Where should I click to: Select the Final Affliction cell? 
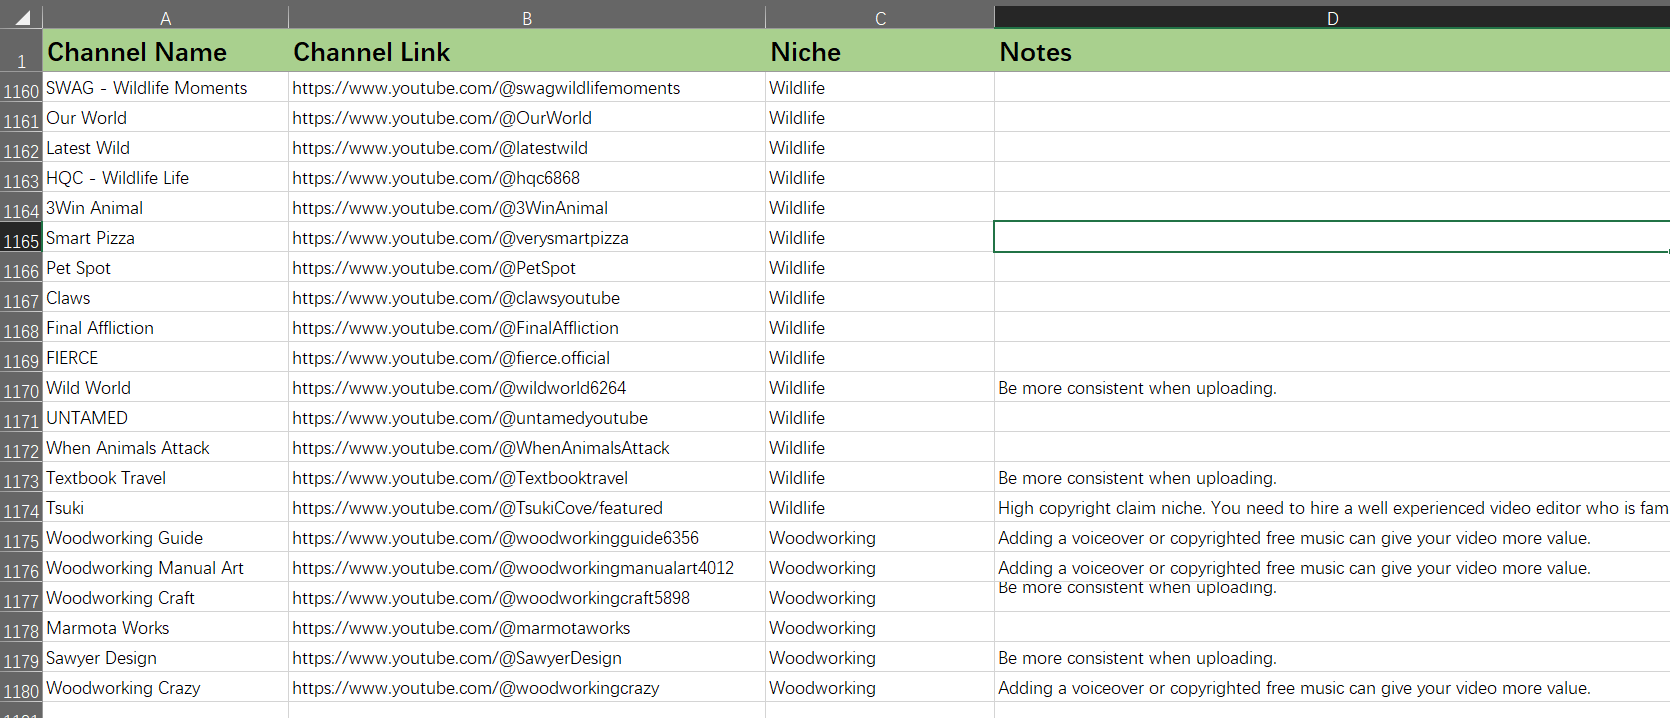pyautogui.click(x=165, y=327)
